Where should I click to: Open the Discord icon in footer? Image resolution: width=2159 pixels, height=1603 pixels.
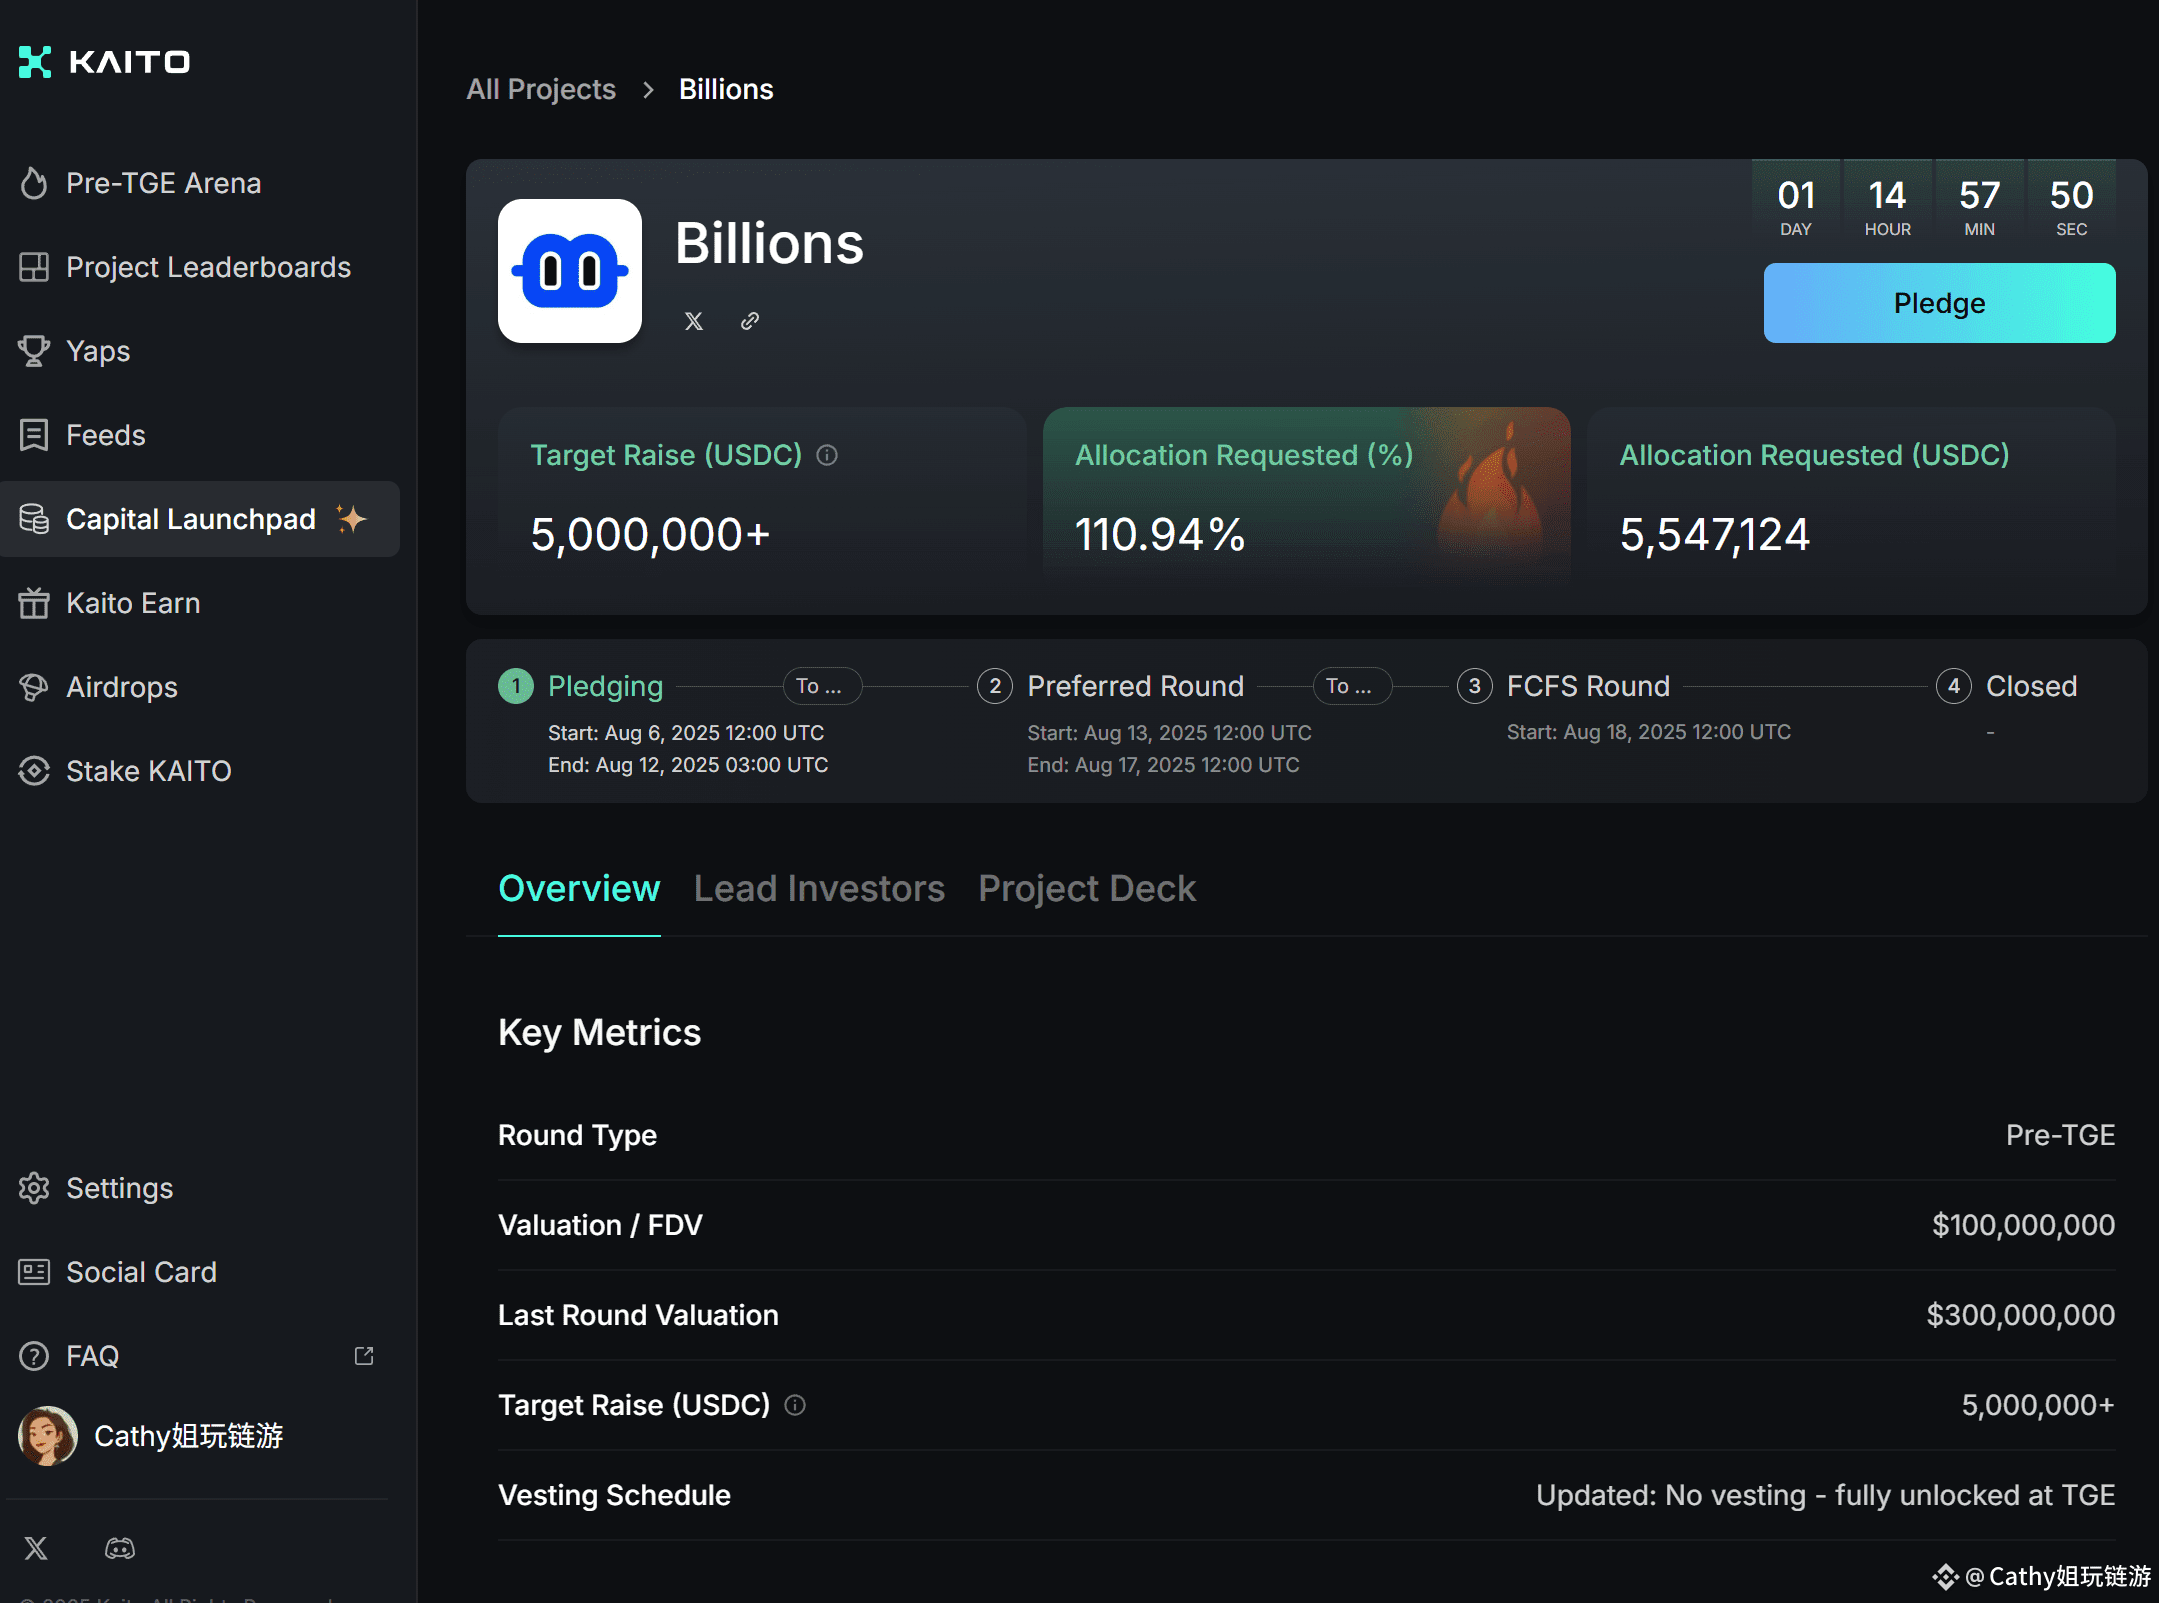[x=120, y=1547]
